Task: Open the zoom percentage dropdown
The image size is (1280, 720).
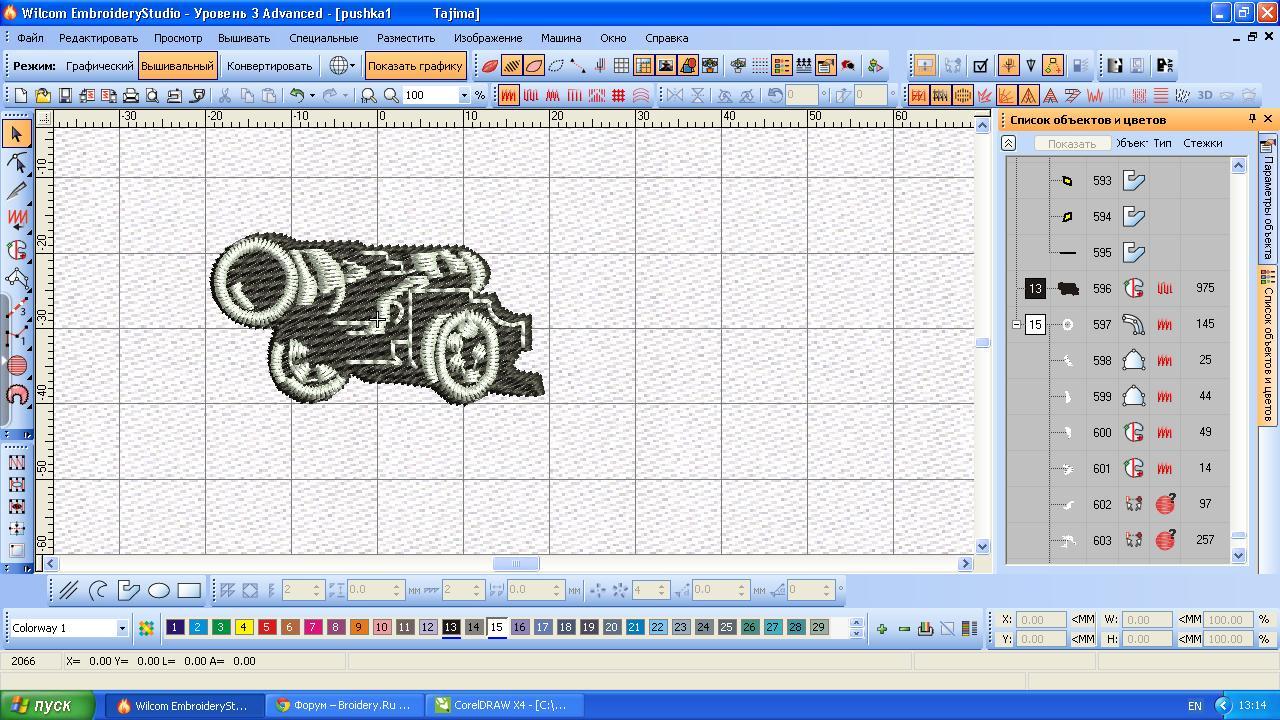Action: pyautogui.click(x=463, y=96)
